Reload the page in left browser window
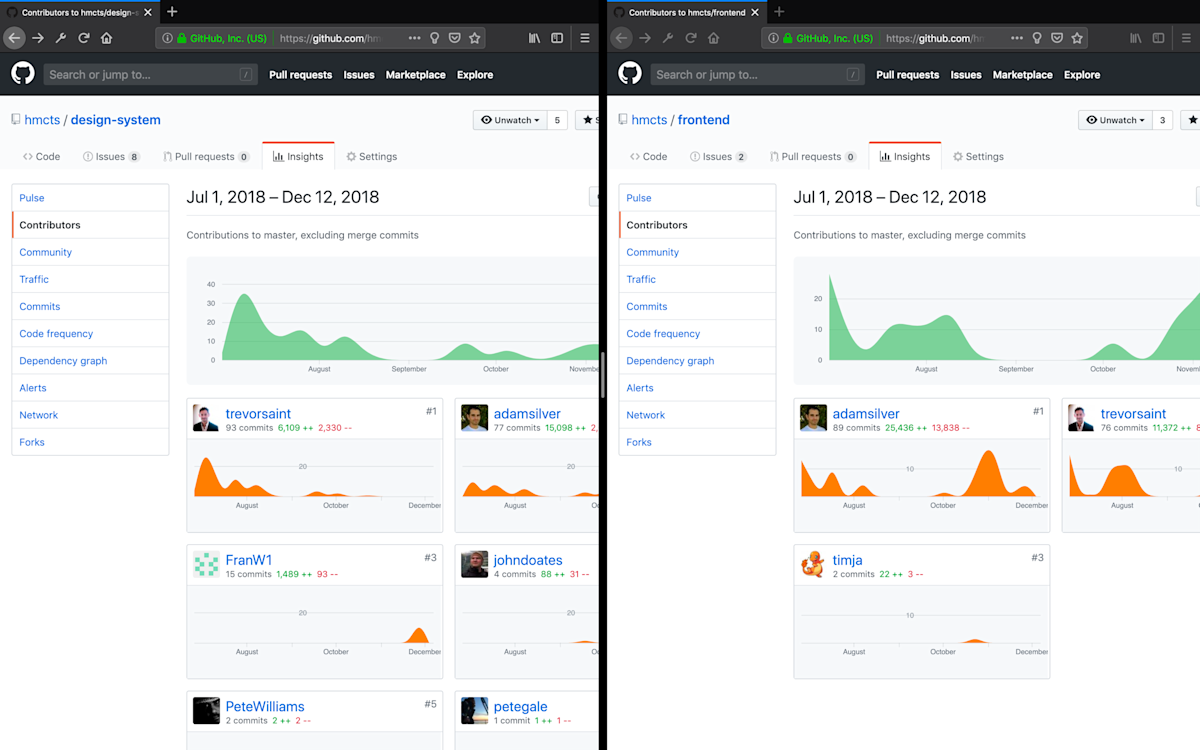The height and width of the screenshot is (750, 1200). [84, 38]
